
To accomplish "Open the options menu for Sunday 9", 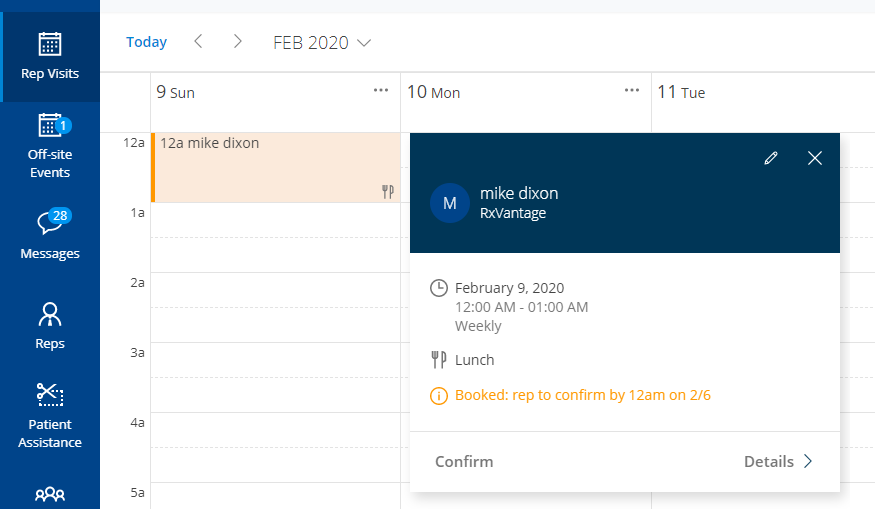I will (381, 90).
